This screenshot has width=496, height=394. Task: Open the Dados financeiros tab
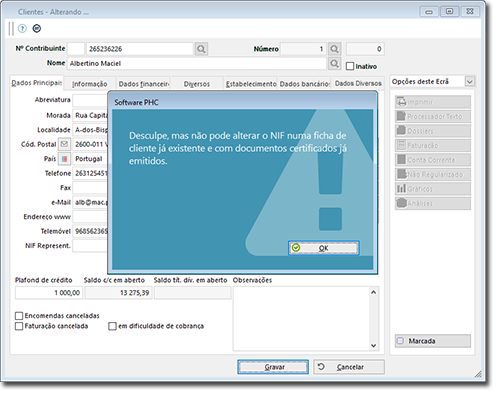[x=144, y=84]
